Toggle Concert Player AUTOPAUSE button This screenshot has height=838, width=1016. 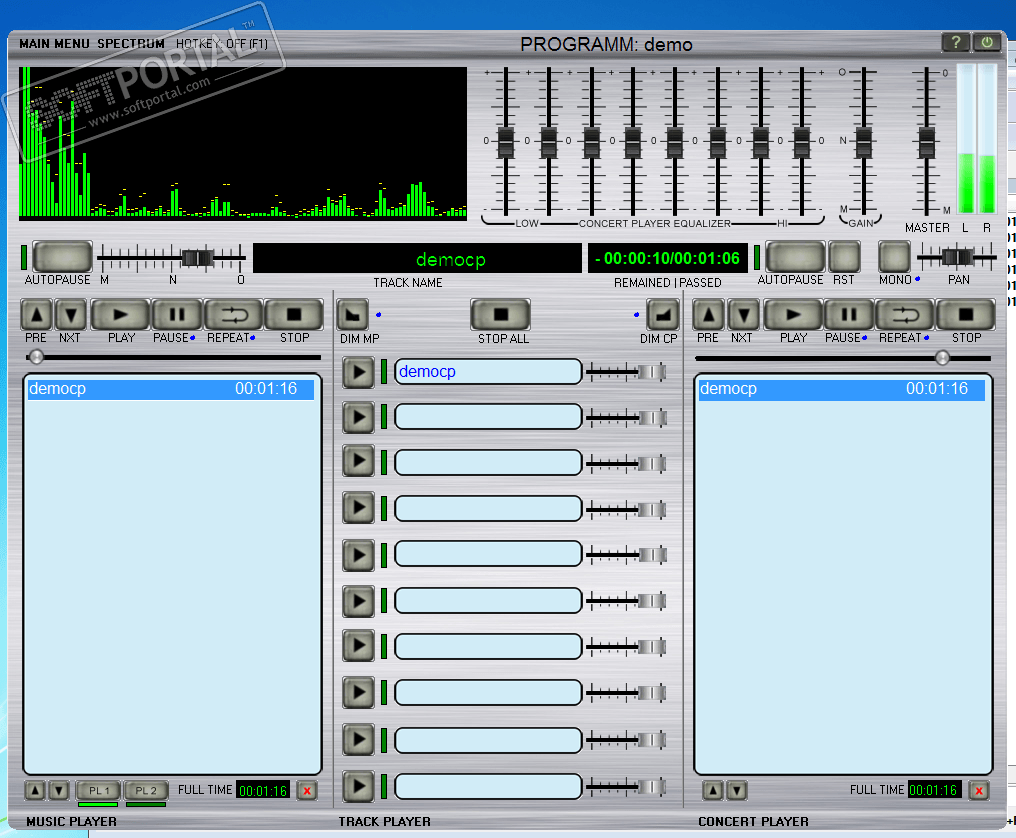pos(795,257)
